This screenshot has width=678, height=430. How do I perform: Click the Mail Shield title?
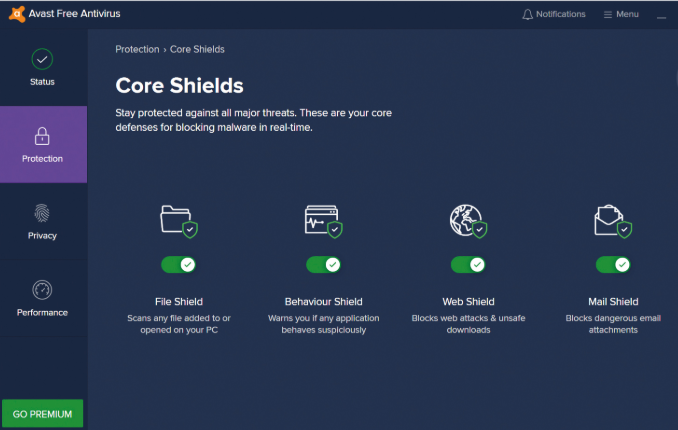(613, 302)
